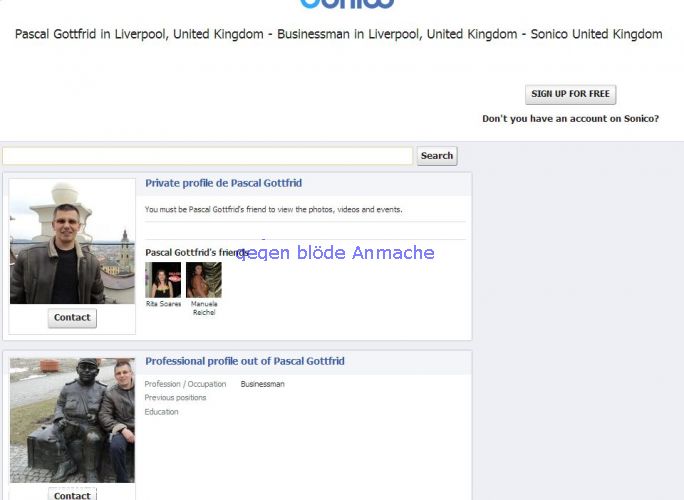The image size is (684, 500).
Task: Click inside the empty search text field
Action: [207, 156]
